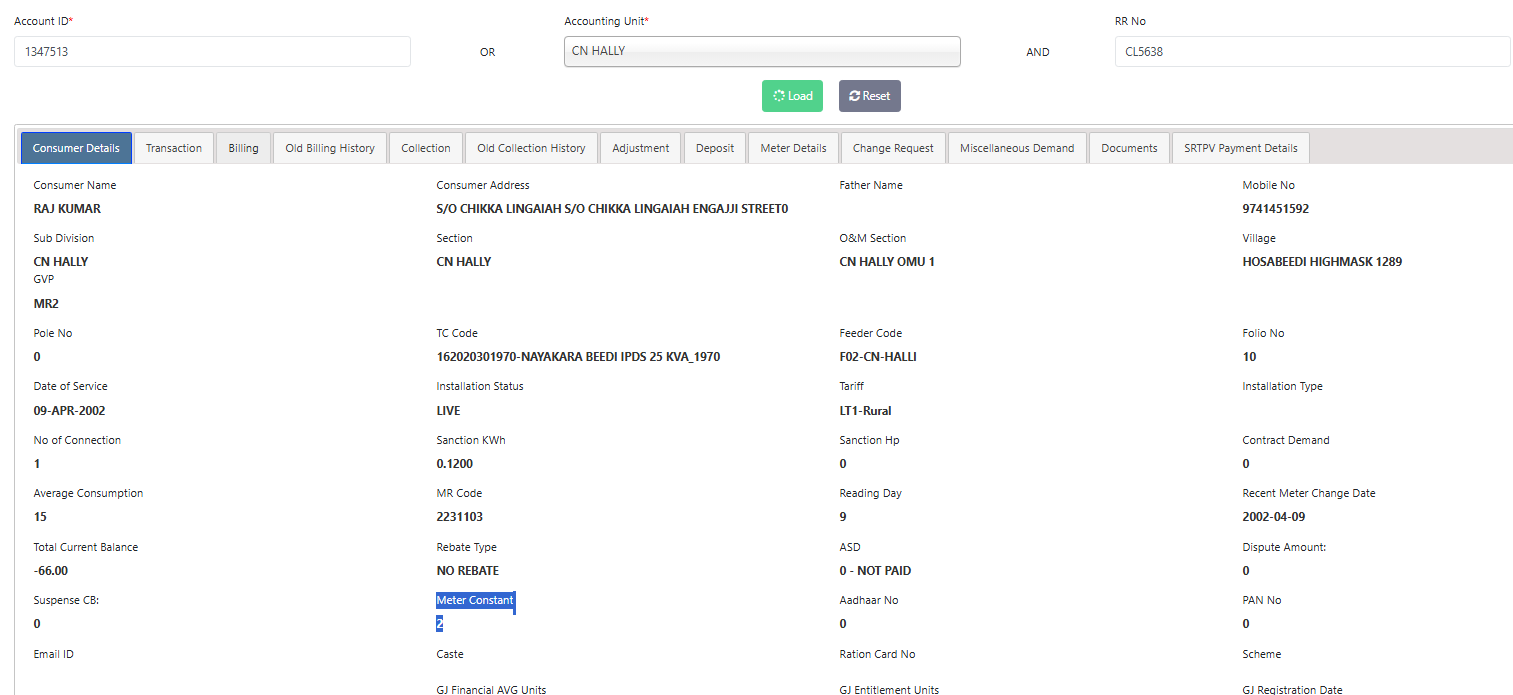
Task: Switch to Miscellaneous Demand tab
Action: tap(1017, 148)
